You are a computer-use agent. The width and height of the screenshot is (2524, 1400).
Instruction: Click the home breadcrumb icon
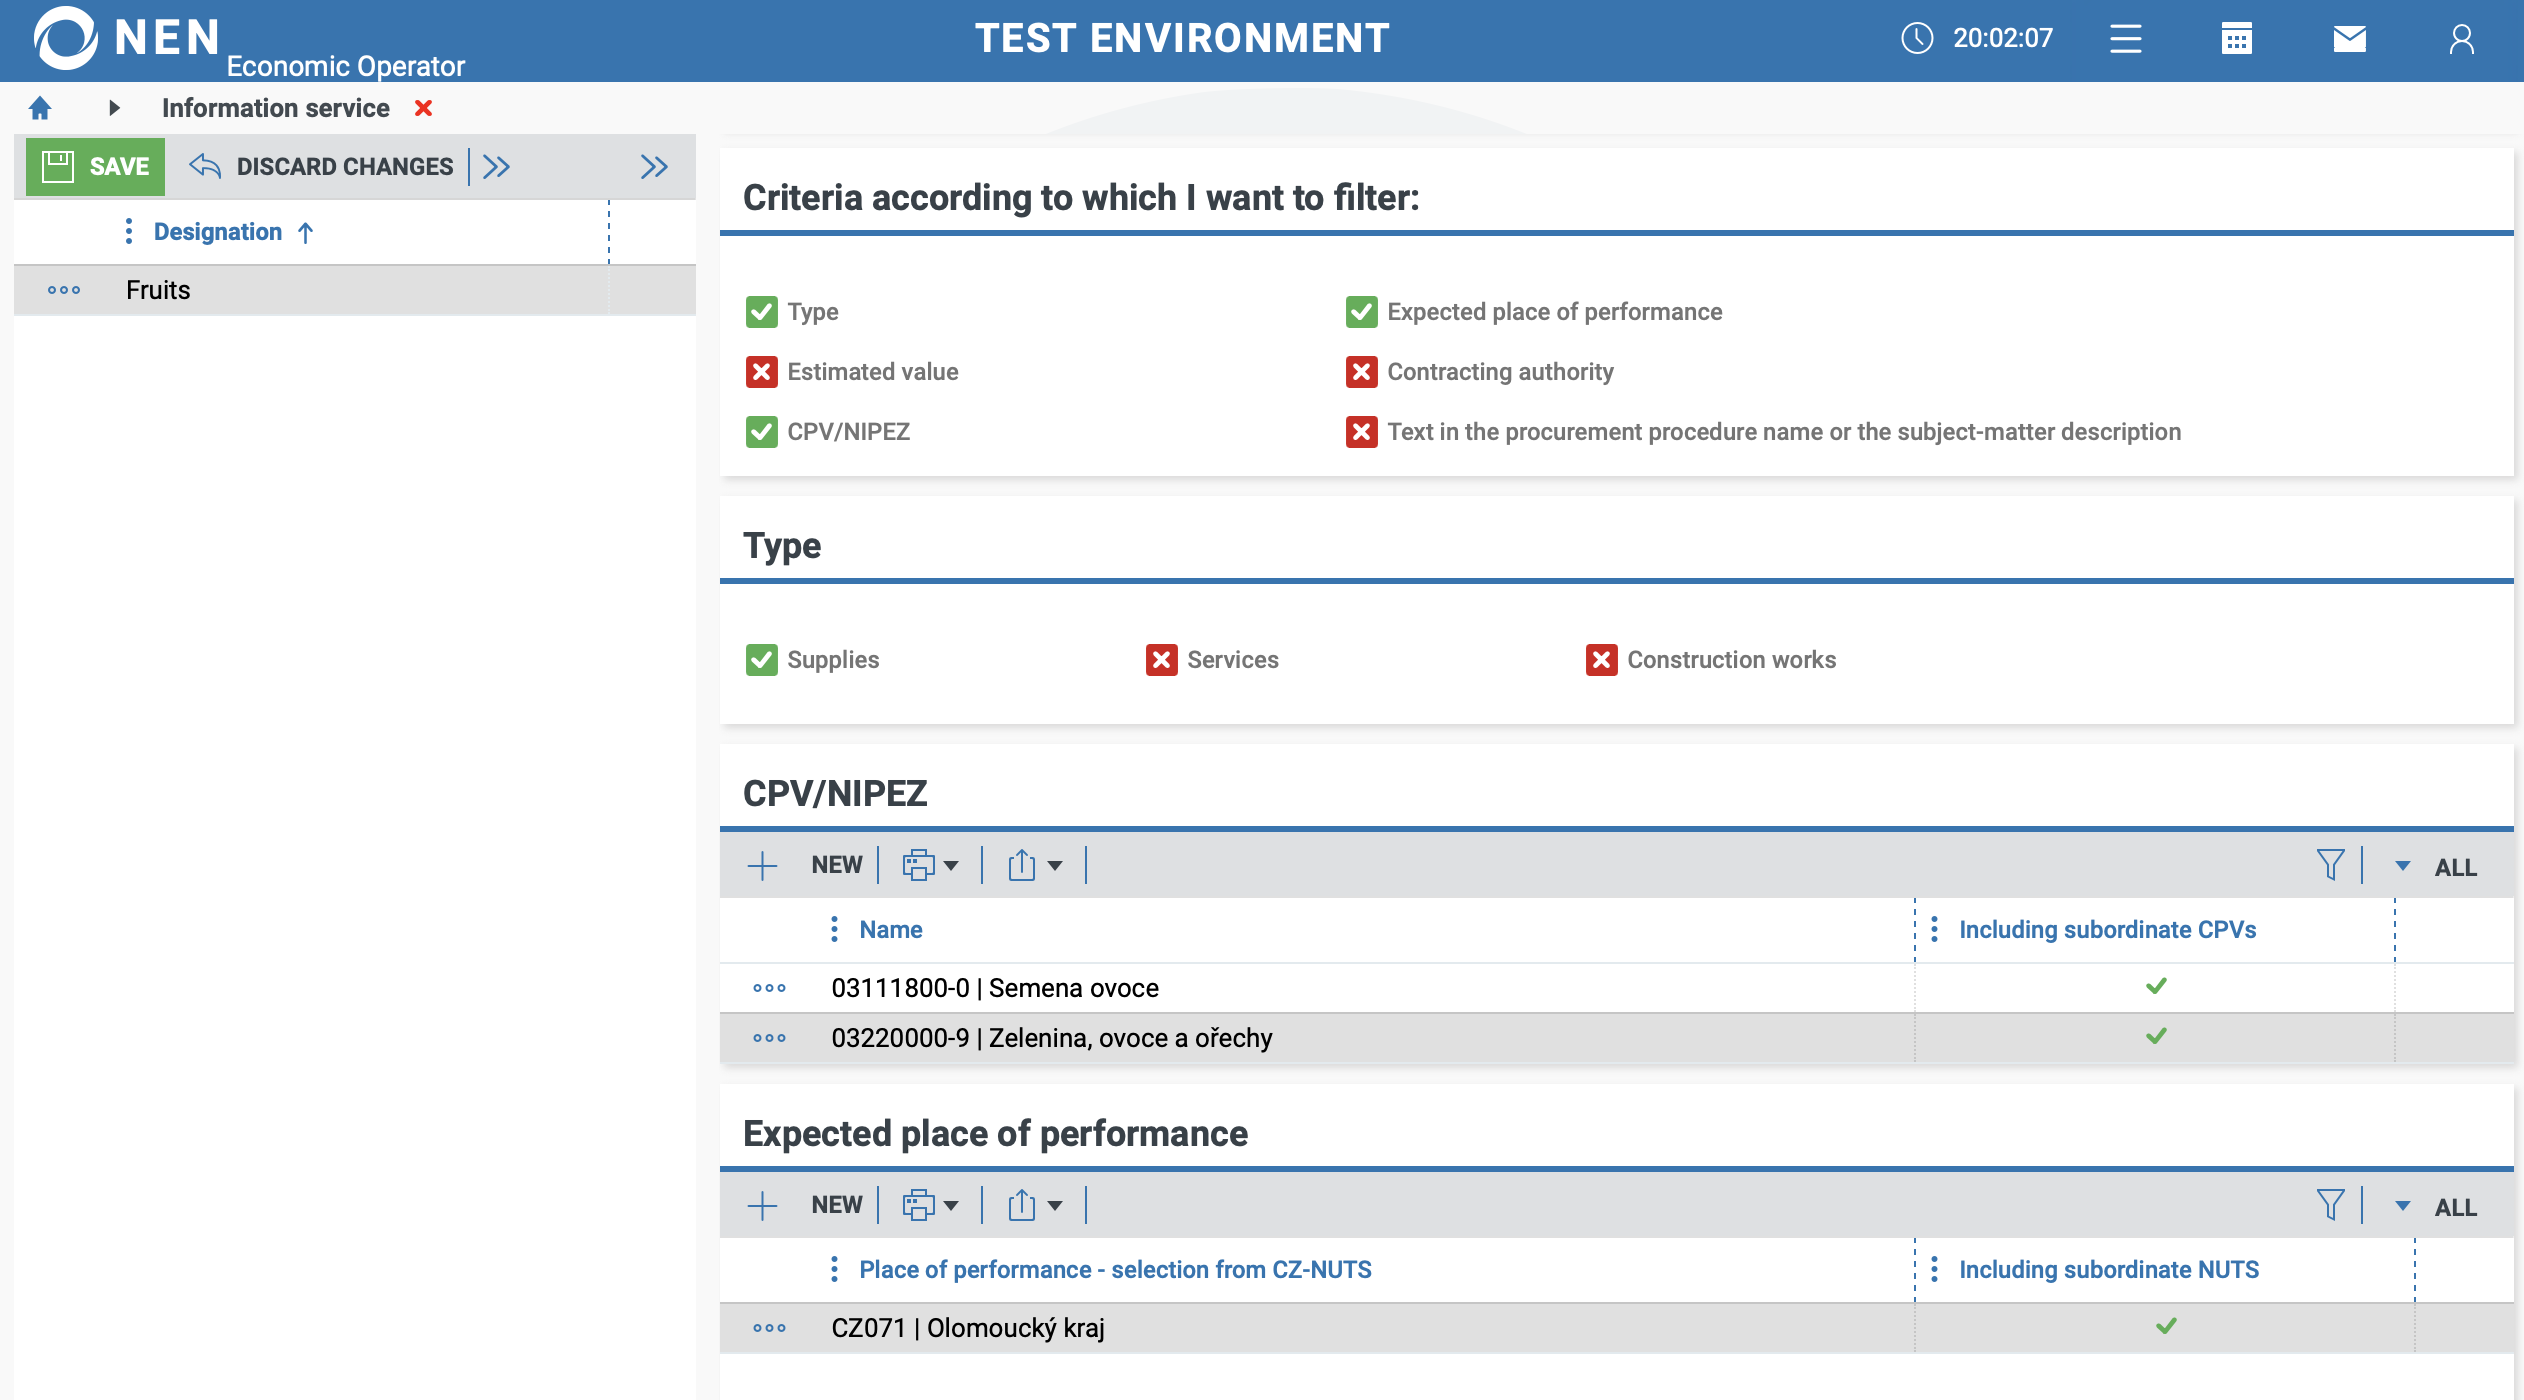point(40,108)
